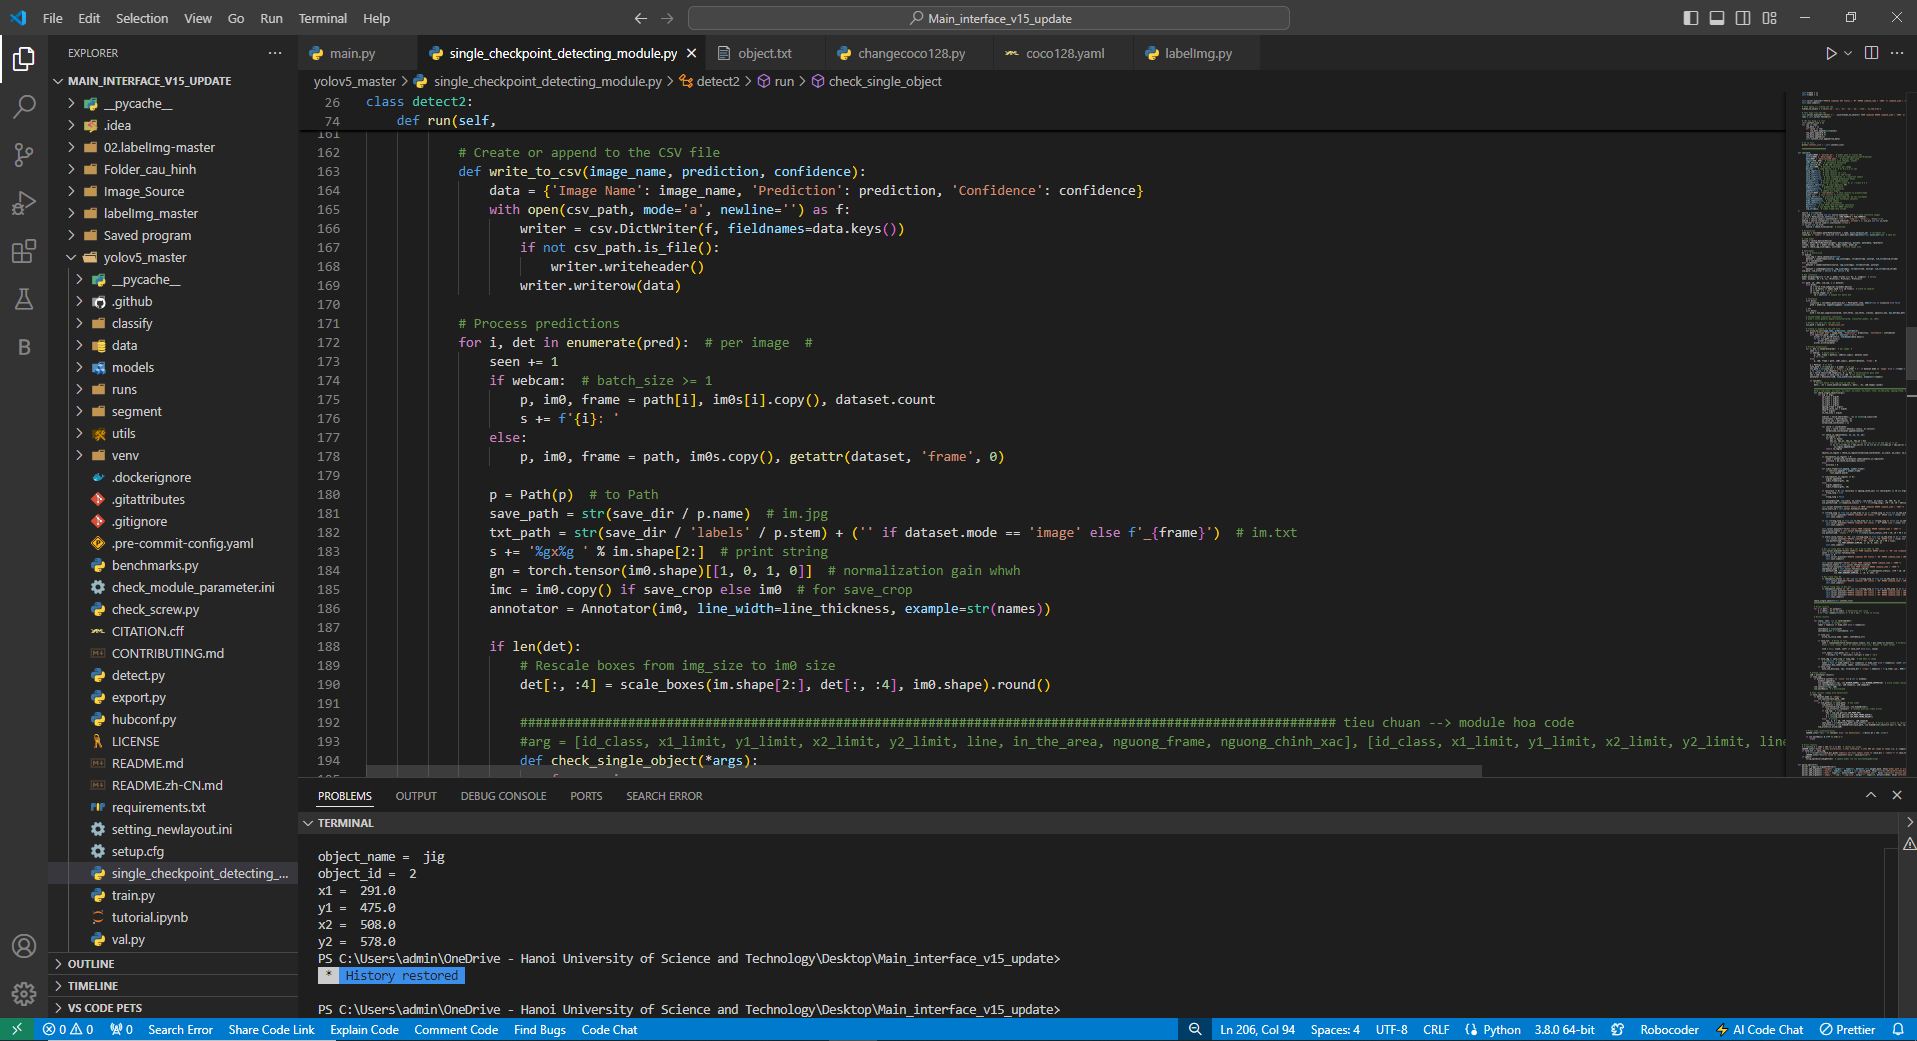Switch to the coco128.yaml tab

[1065, 53]
